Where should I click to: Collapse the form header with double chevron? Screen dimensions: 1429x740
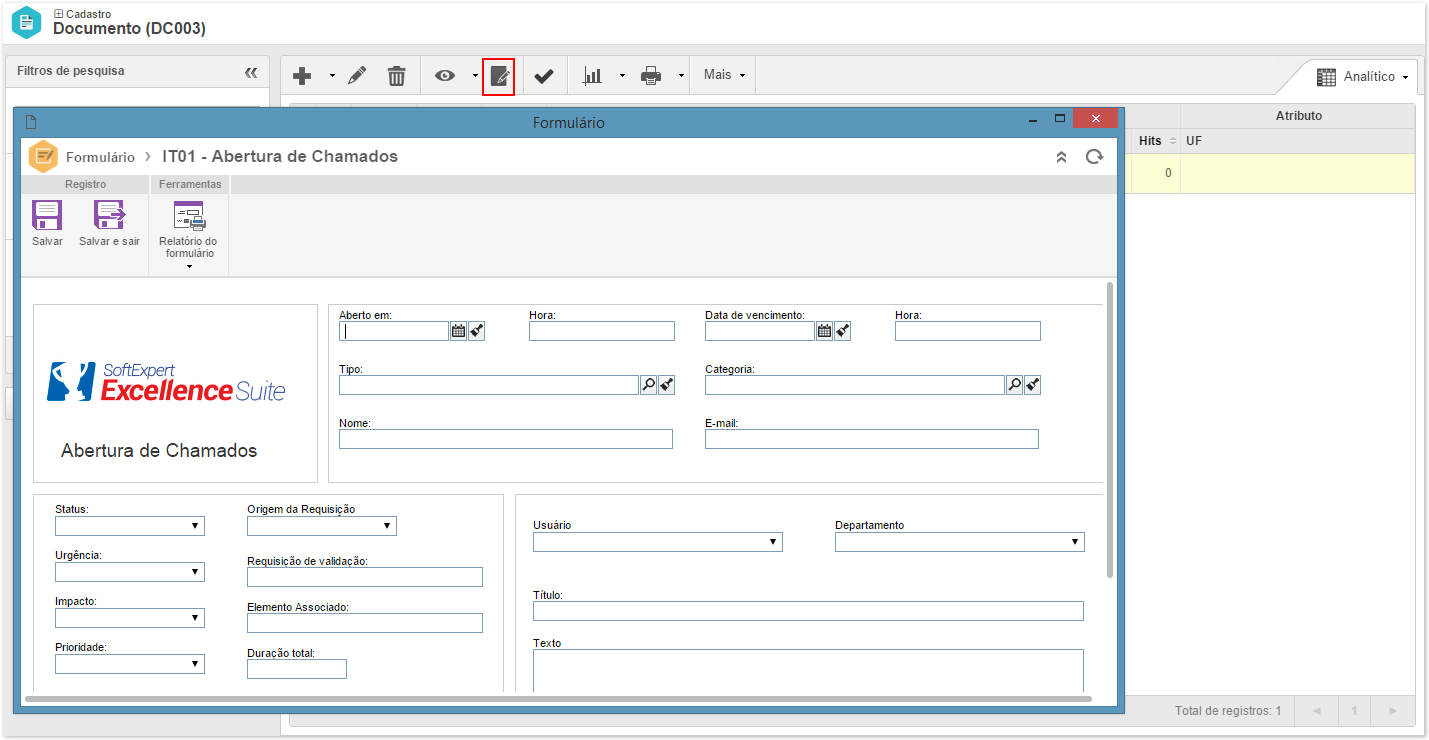click(x=1062, y=157)
